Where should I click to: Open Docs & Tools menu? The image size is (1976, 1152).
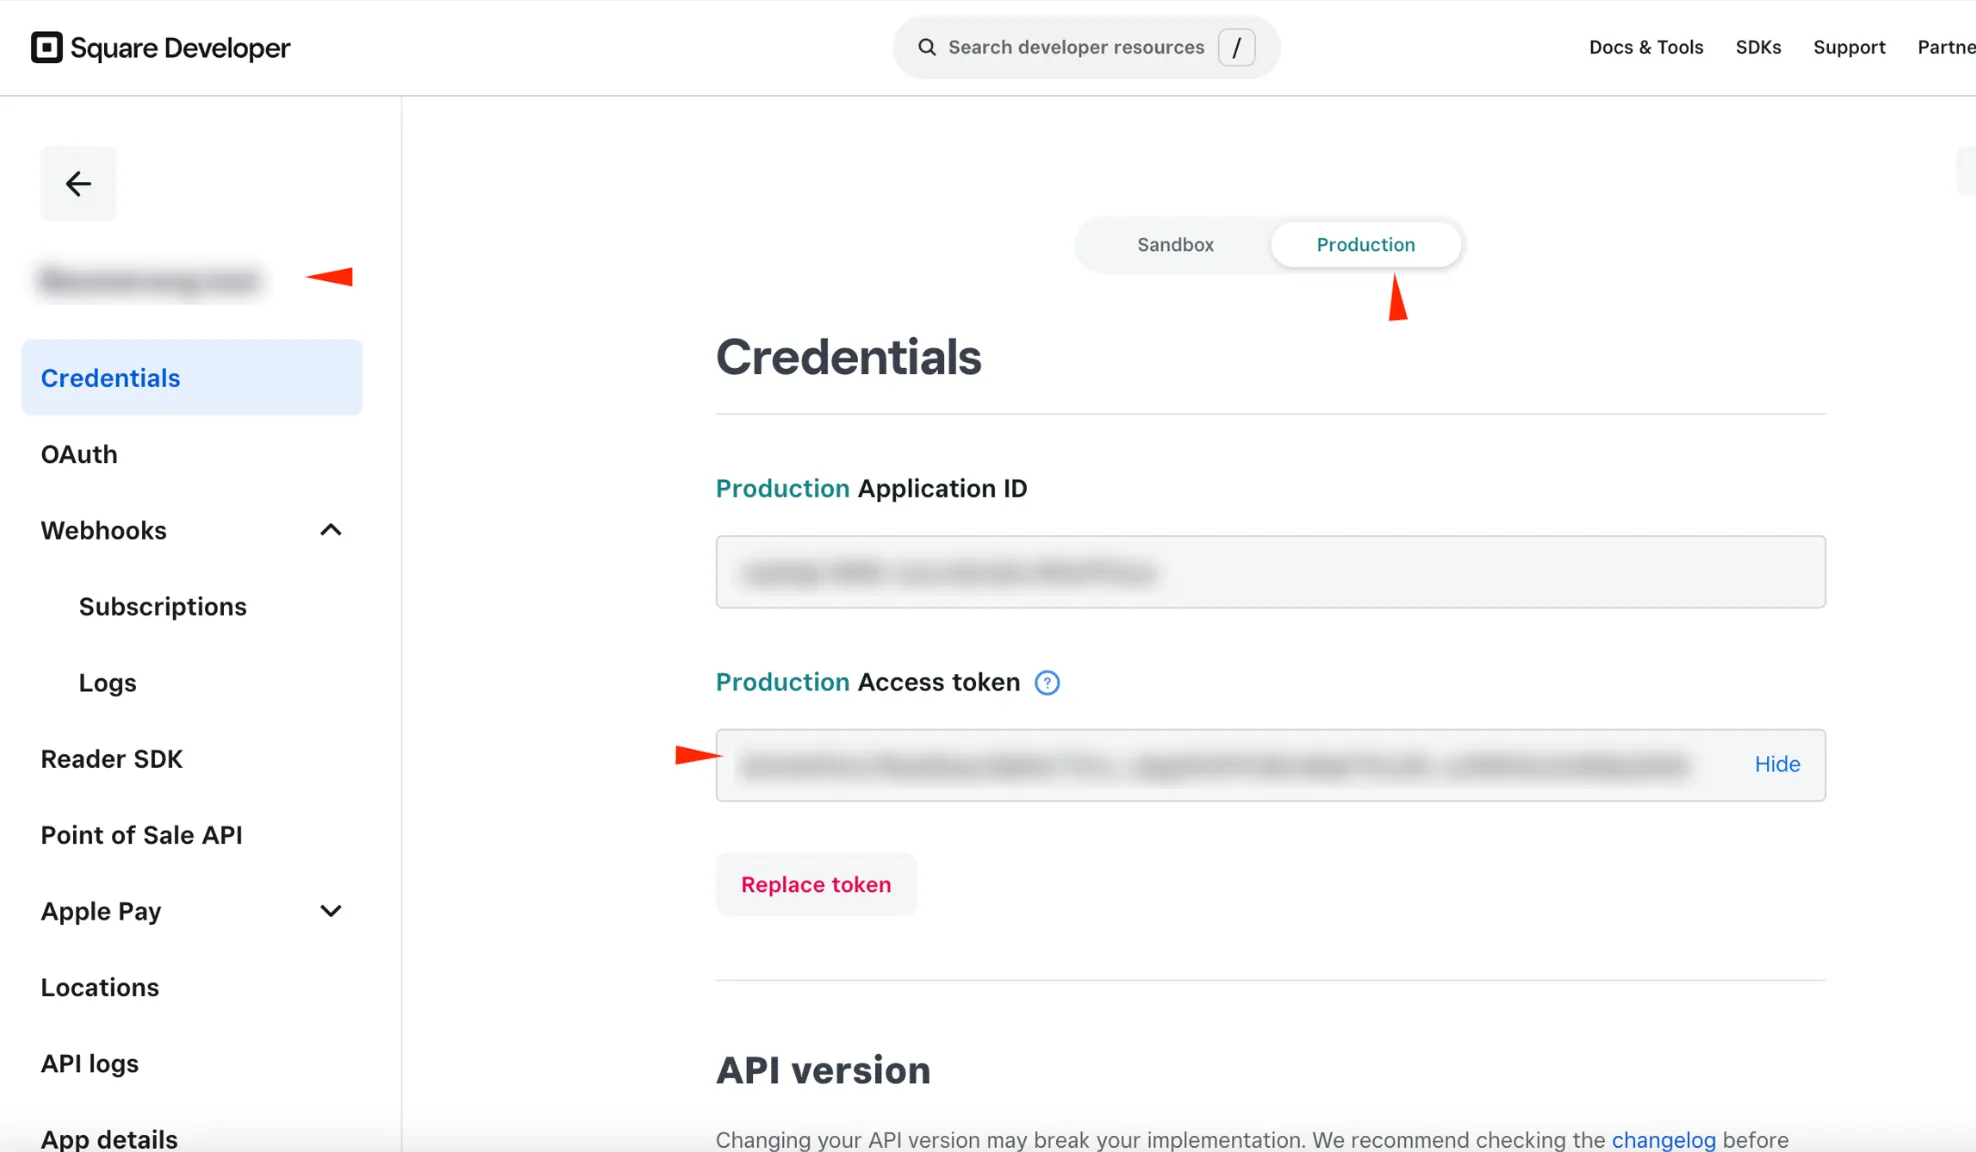(1646, 47)
